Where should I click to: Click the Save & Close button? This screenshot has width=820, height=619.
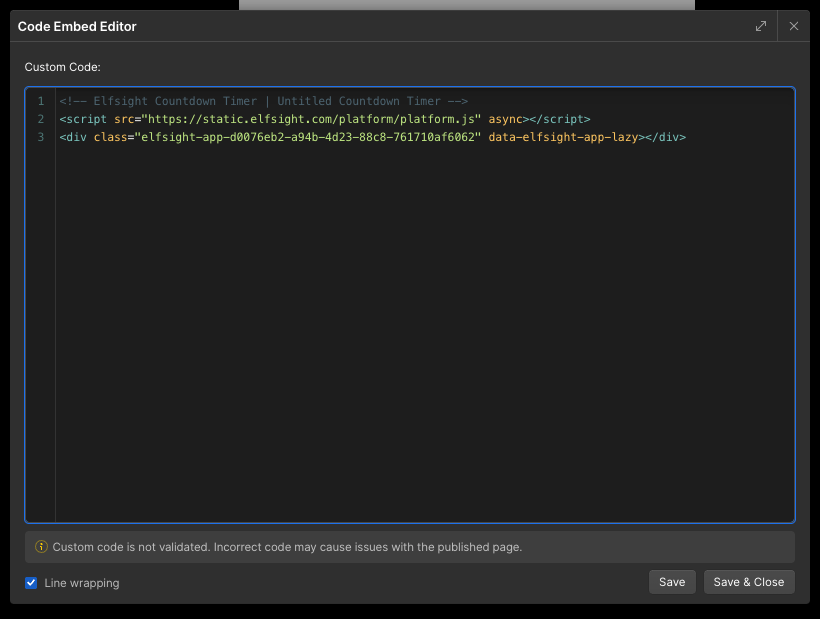coord(749,582)
